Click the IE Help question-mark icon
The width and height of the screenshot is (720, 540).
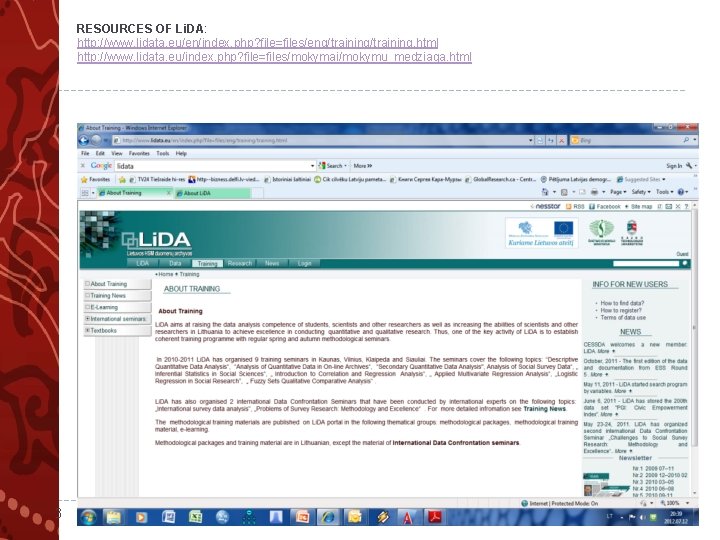(x=681, y=192)
